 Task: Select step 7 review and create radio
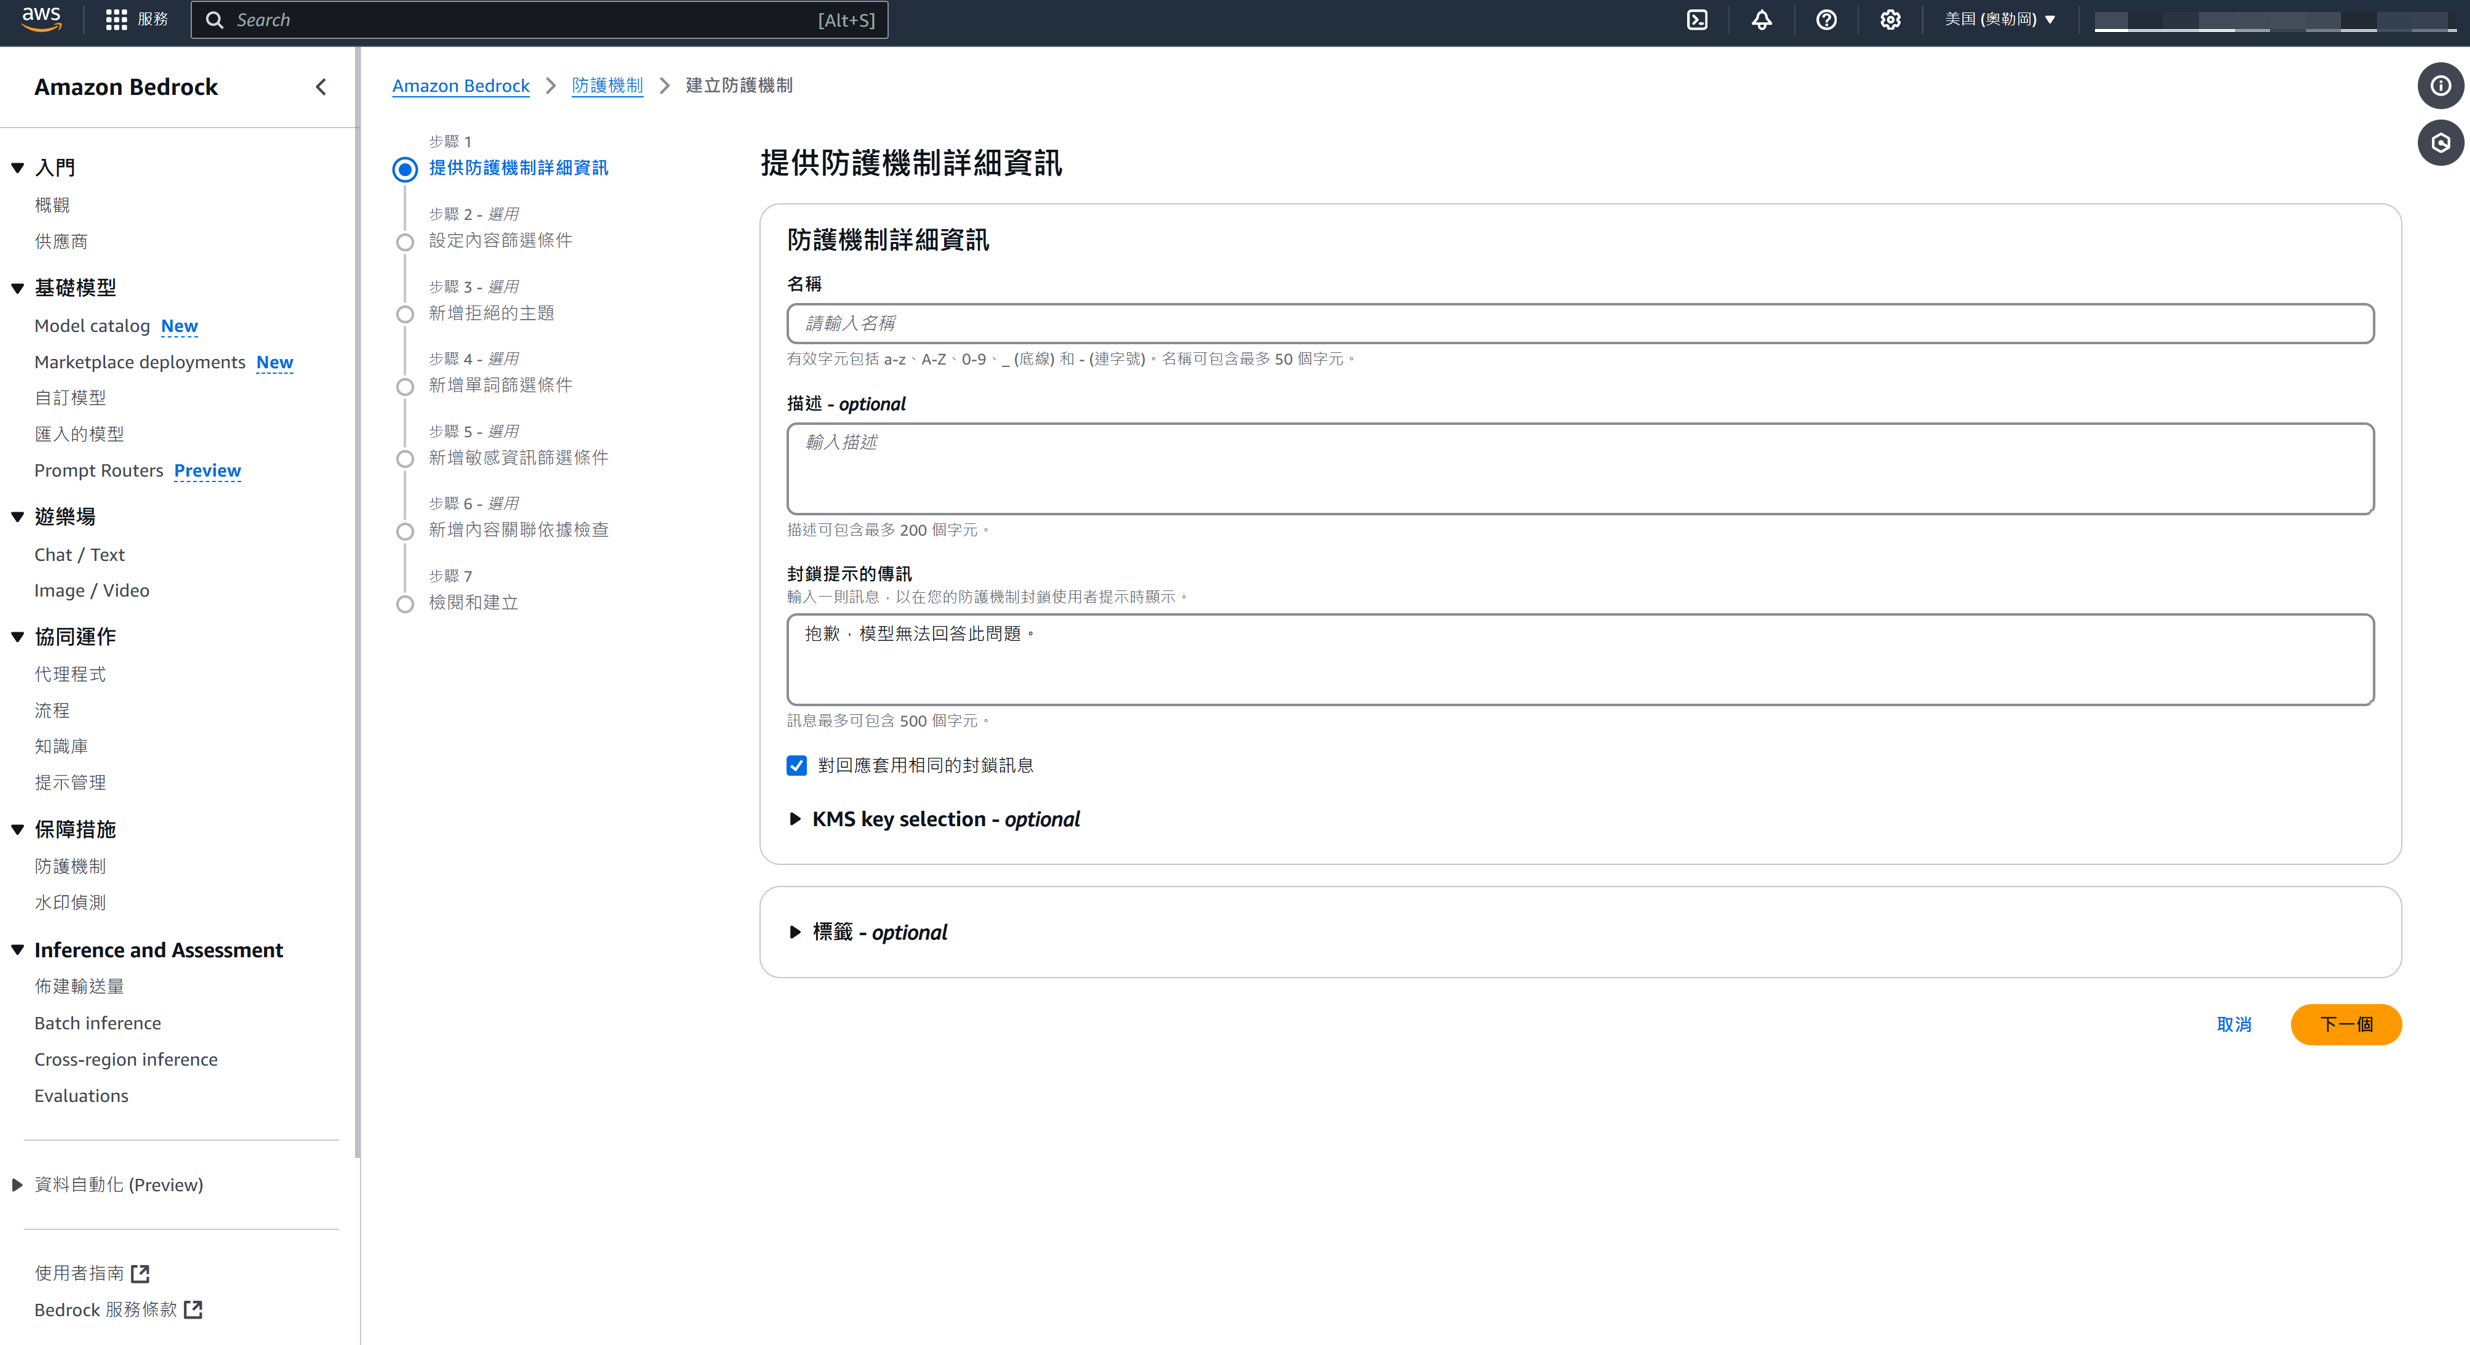coord(405,604)
